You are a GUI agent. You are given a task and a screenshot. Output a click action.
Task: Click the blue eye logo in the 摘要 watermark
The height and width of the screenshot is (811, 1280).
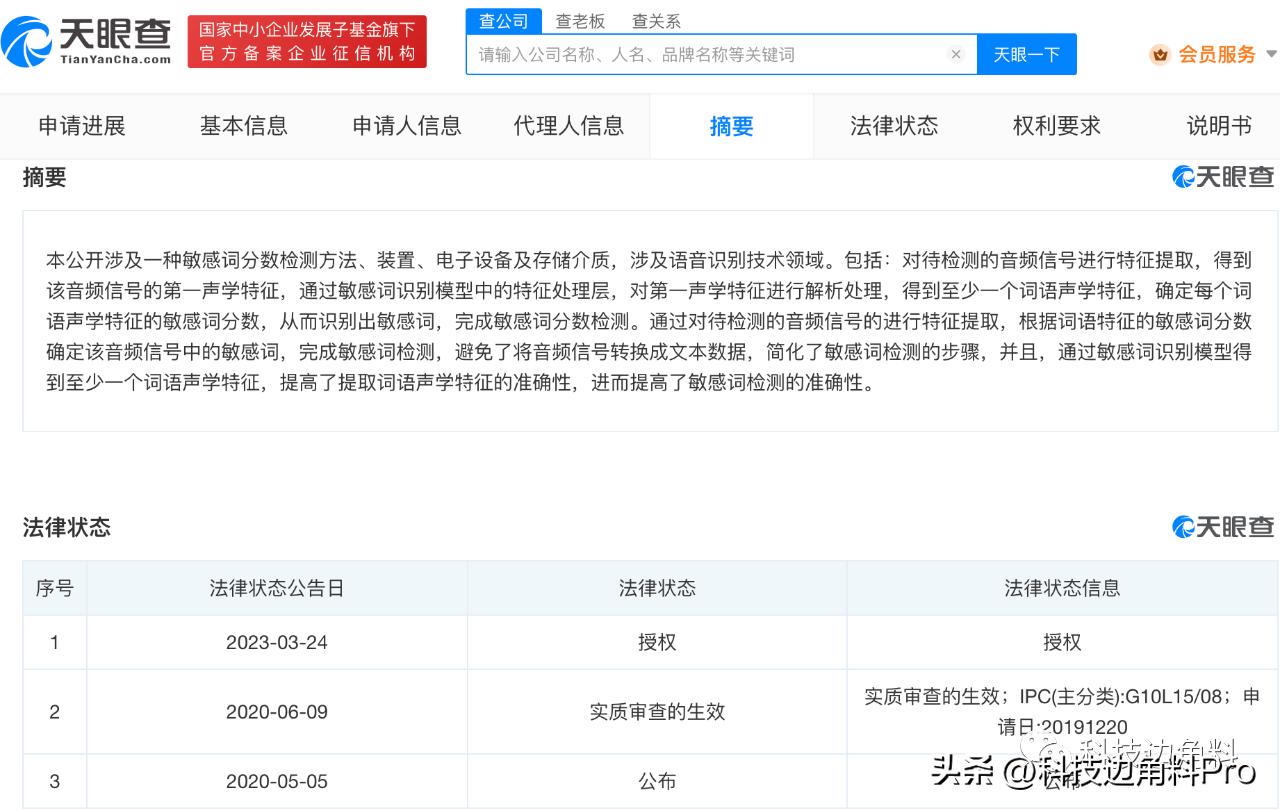coord(1182,176)
